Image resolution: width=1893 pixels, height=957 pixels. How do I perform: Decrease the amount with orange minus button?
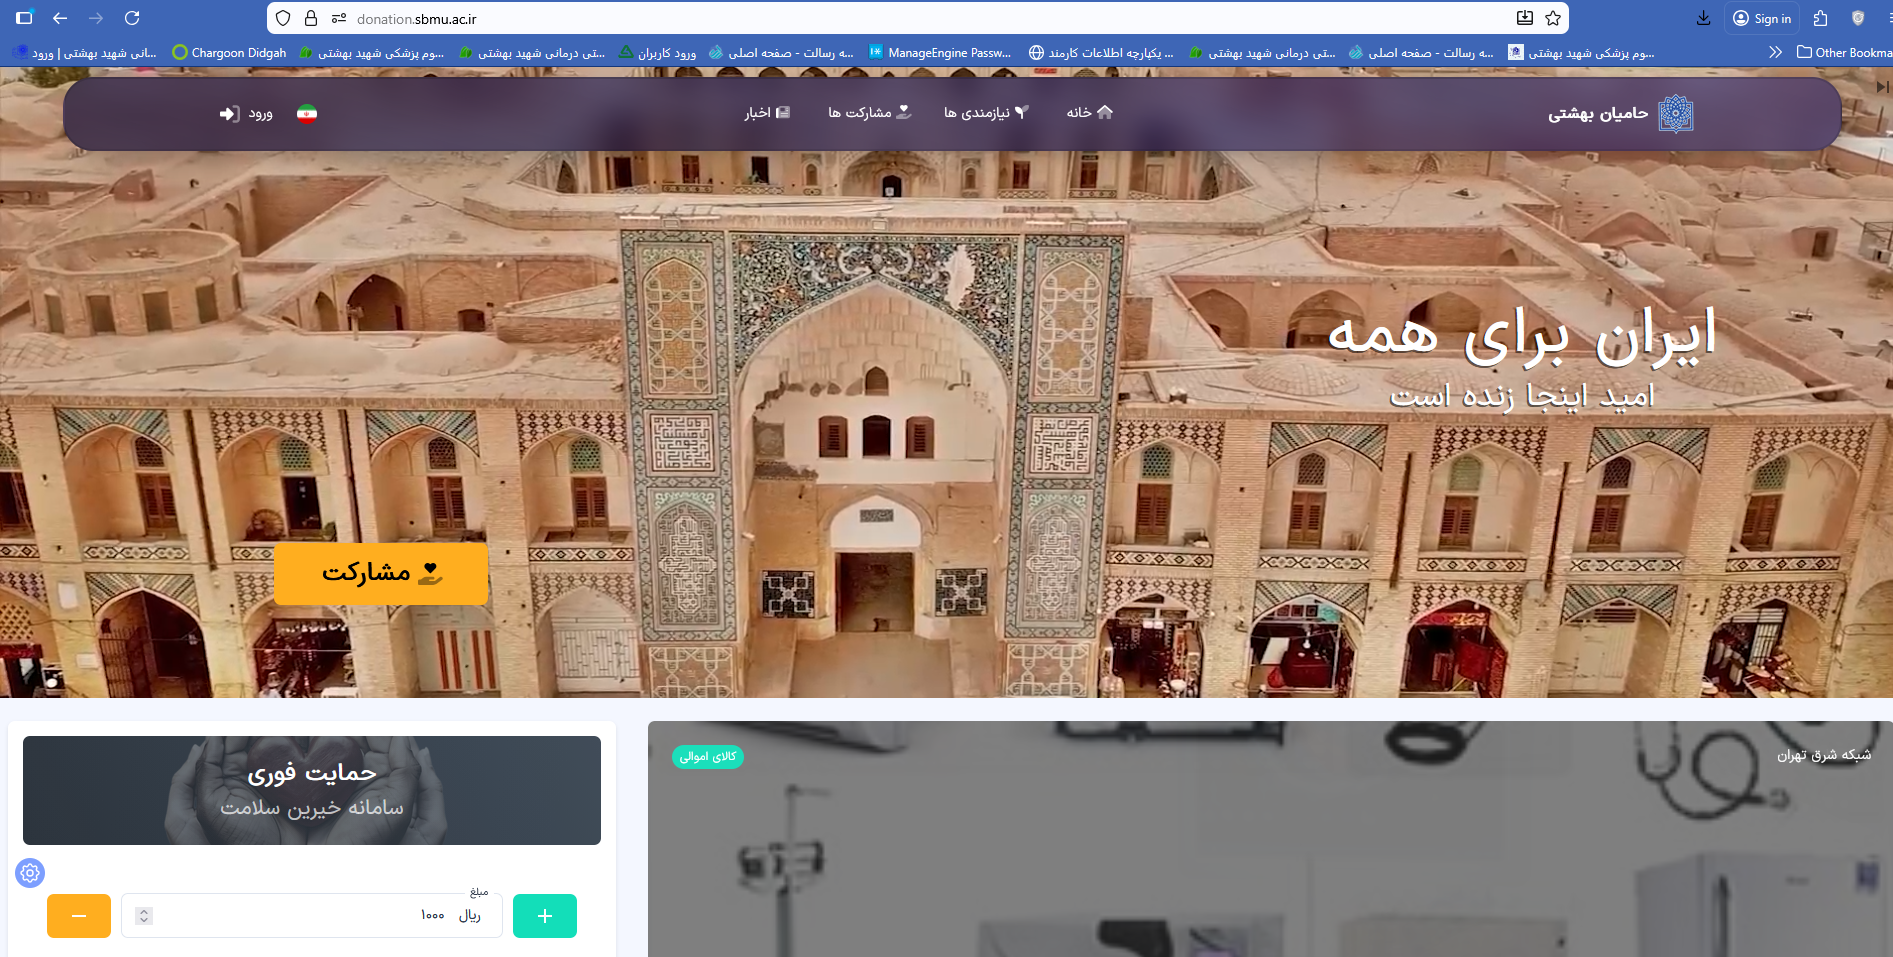[x=79, y=916]
